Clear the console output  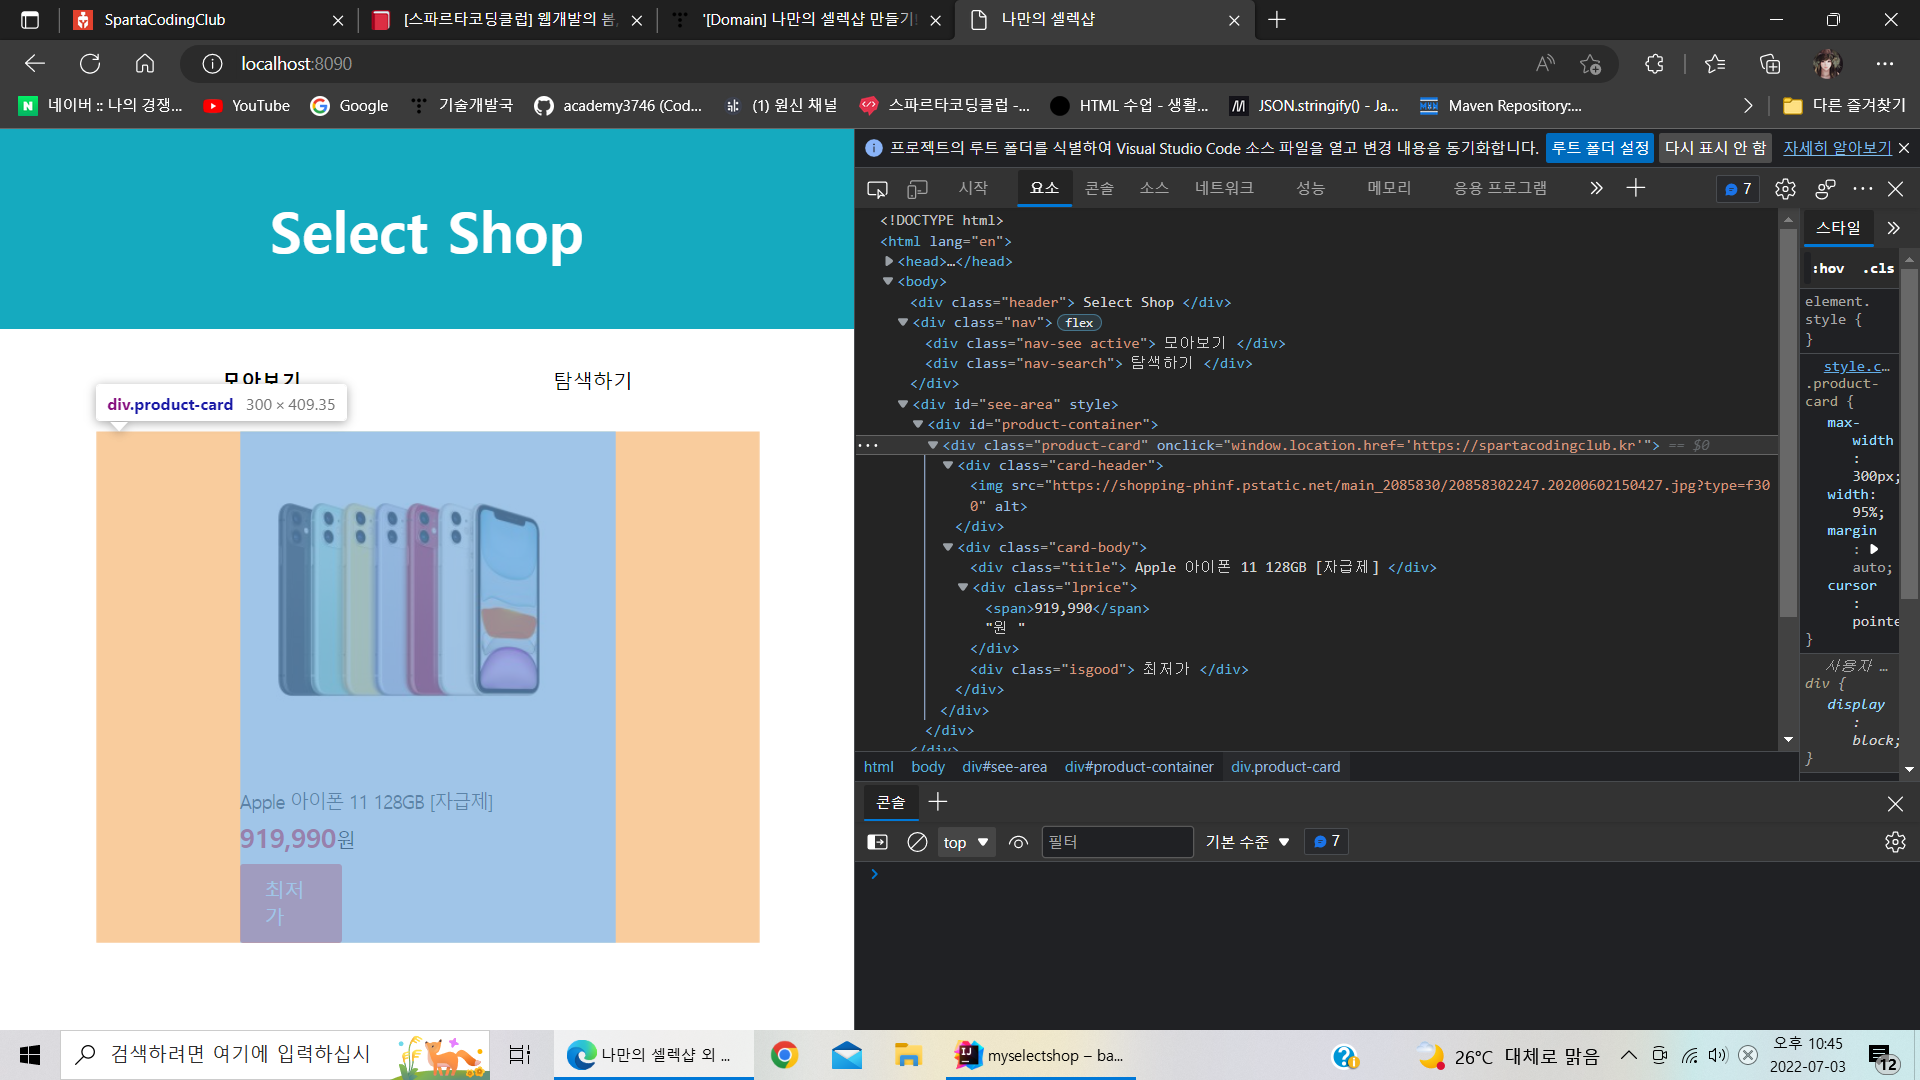pos(917,842)
